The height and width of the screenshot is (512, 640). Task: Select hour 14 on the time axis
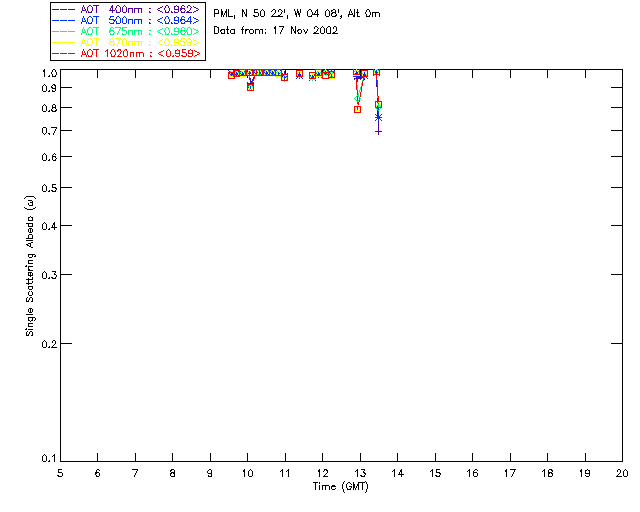point(398,473)
